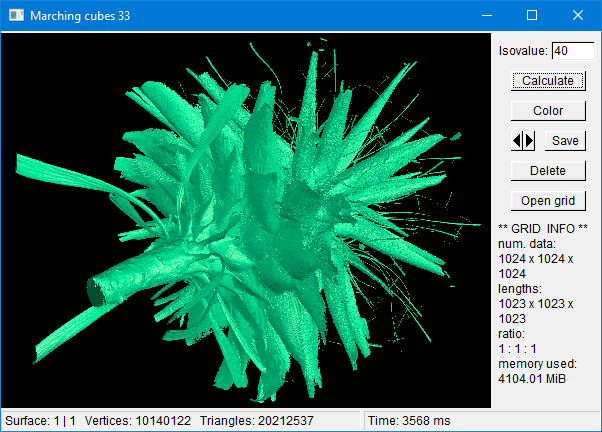
Task: Click the next surface right arrow
Action: [530, 141]
